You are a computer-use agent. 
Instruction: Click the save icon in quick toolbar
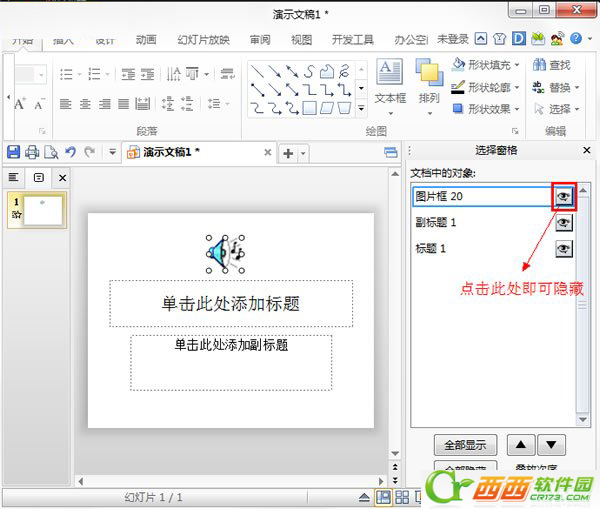13,152
